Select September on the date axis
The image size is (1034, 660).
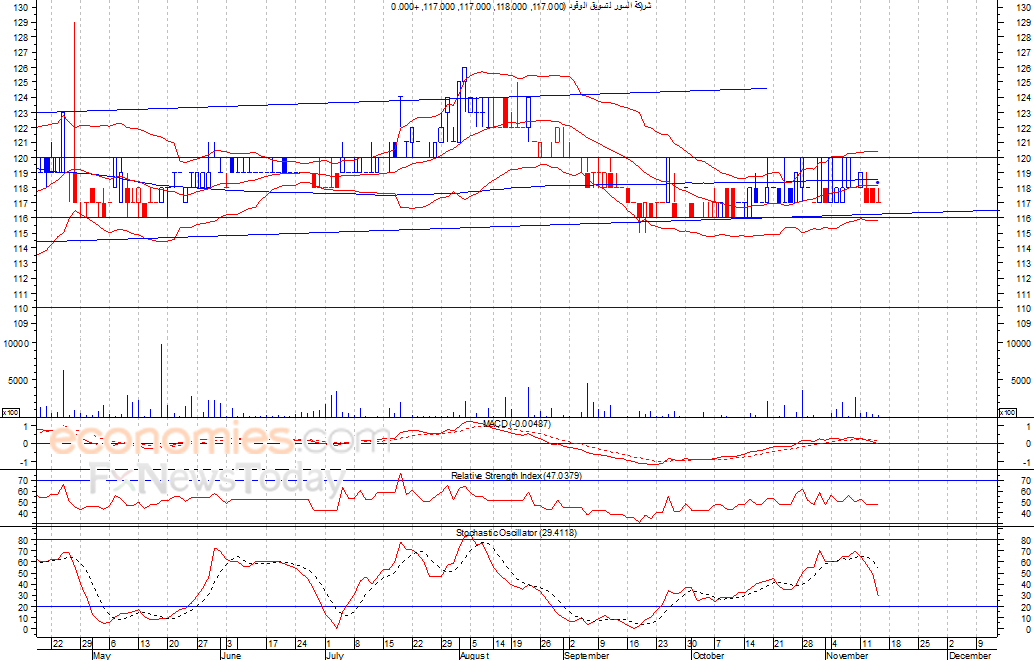(x=588, y=655)
